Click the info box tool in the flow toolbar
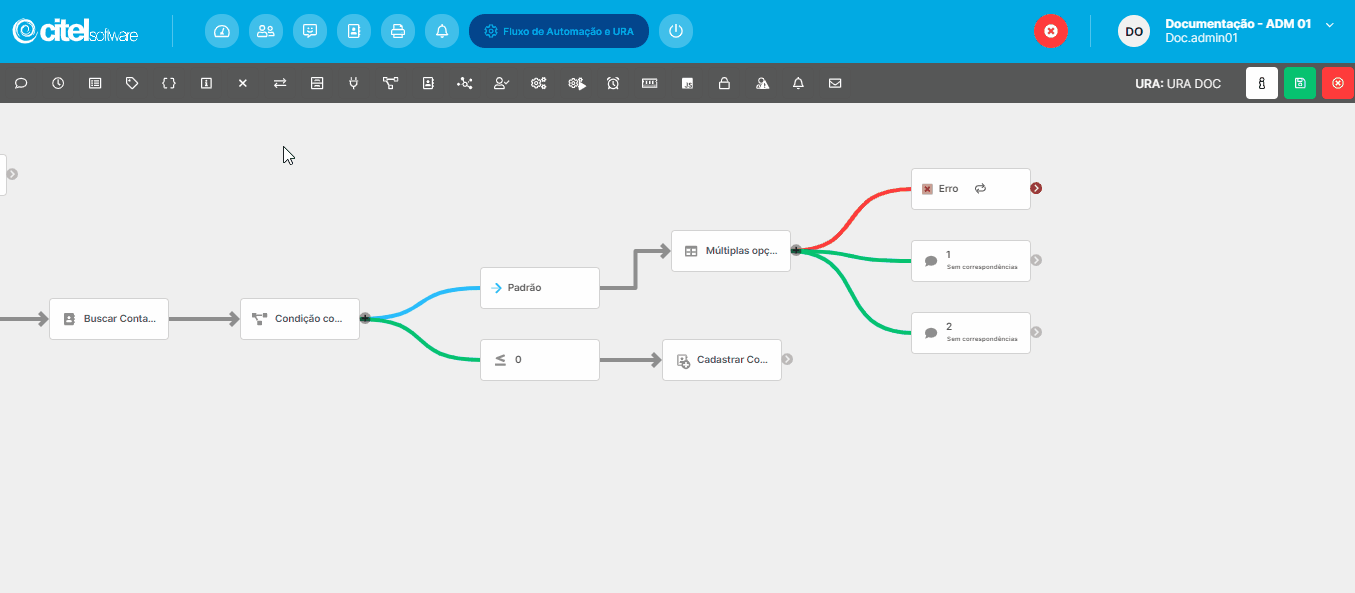The height and width of the screenshot is (593, 1355). click(x=206, y=84)
